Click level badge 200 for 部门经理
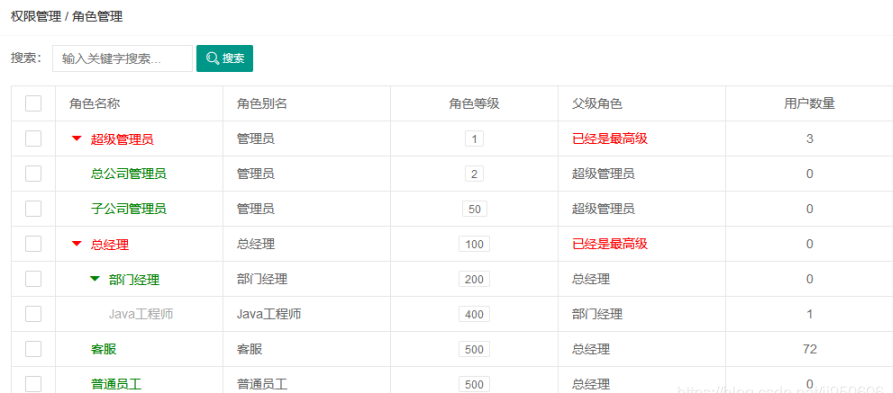 (x=474, y=279)
